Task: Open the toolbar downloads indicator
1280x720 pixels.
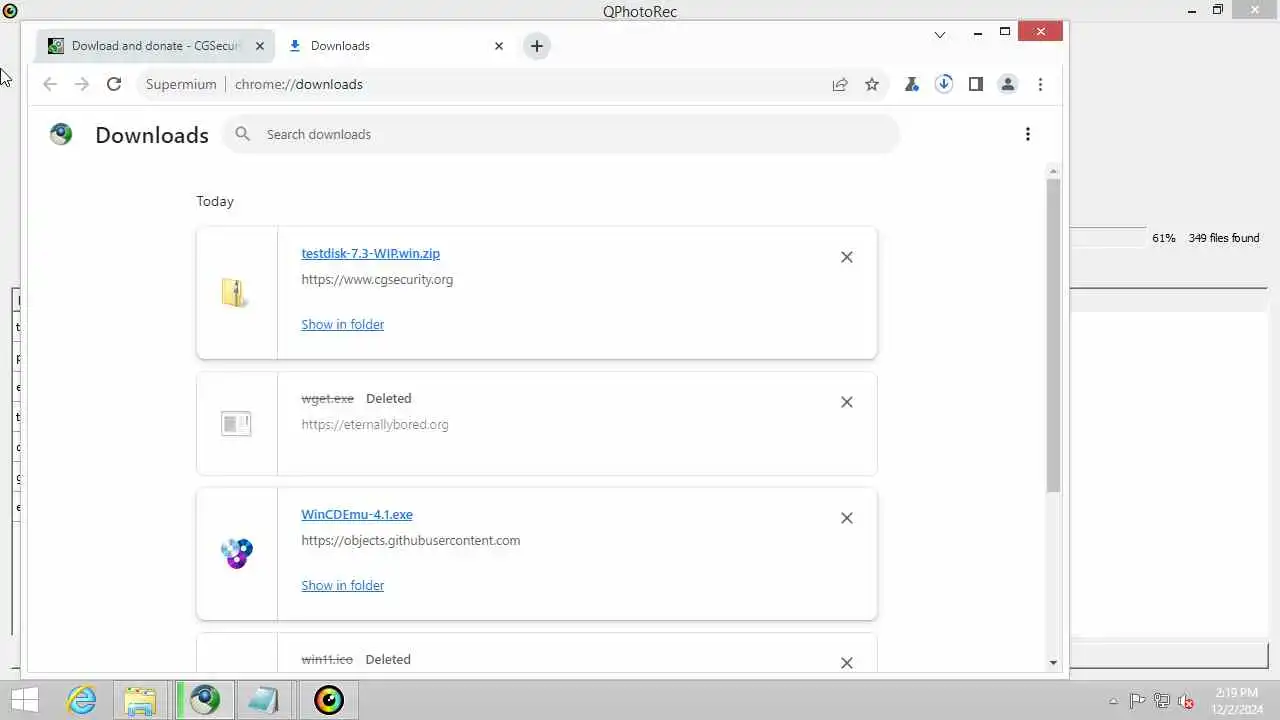Action: [x=943, y=84]
